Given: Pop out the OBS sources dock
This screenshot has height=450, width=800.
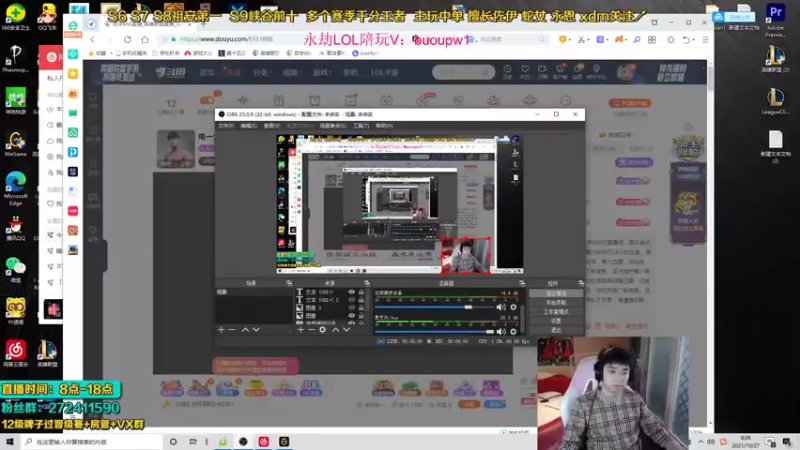Looking at the screenshot, I should click(367, 283).
